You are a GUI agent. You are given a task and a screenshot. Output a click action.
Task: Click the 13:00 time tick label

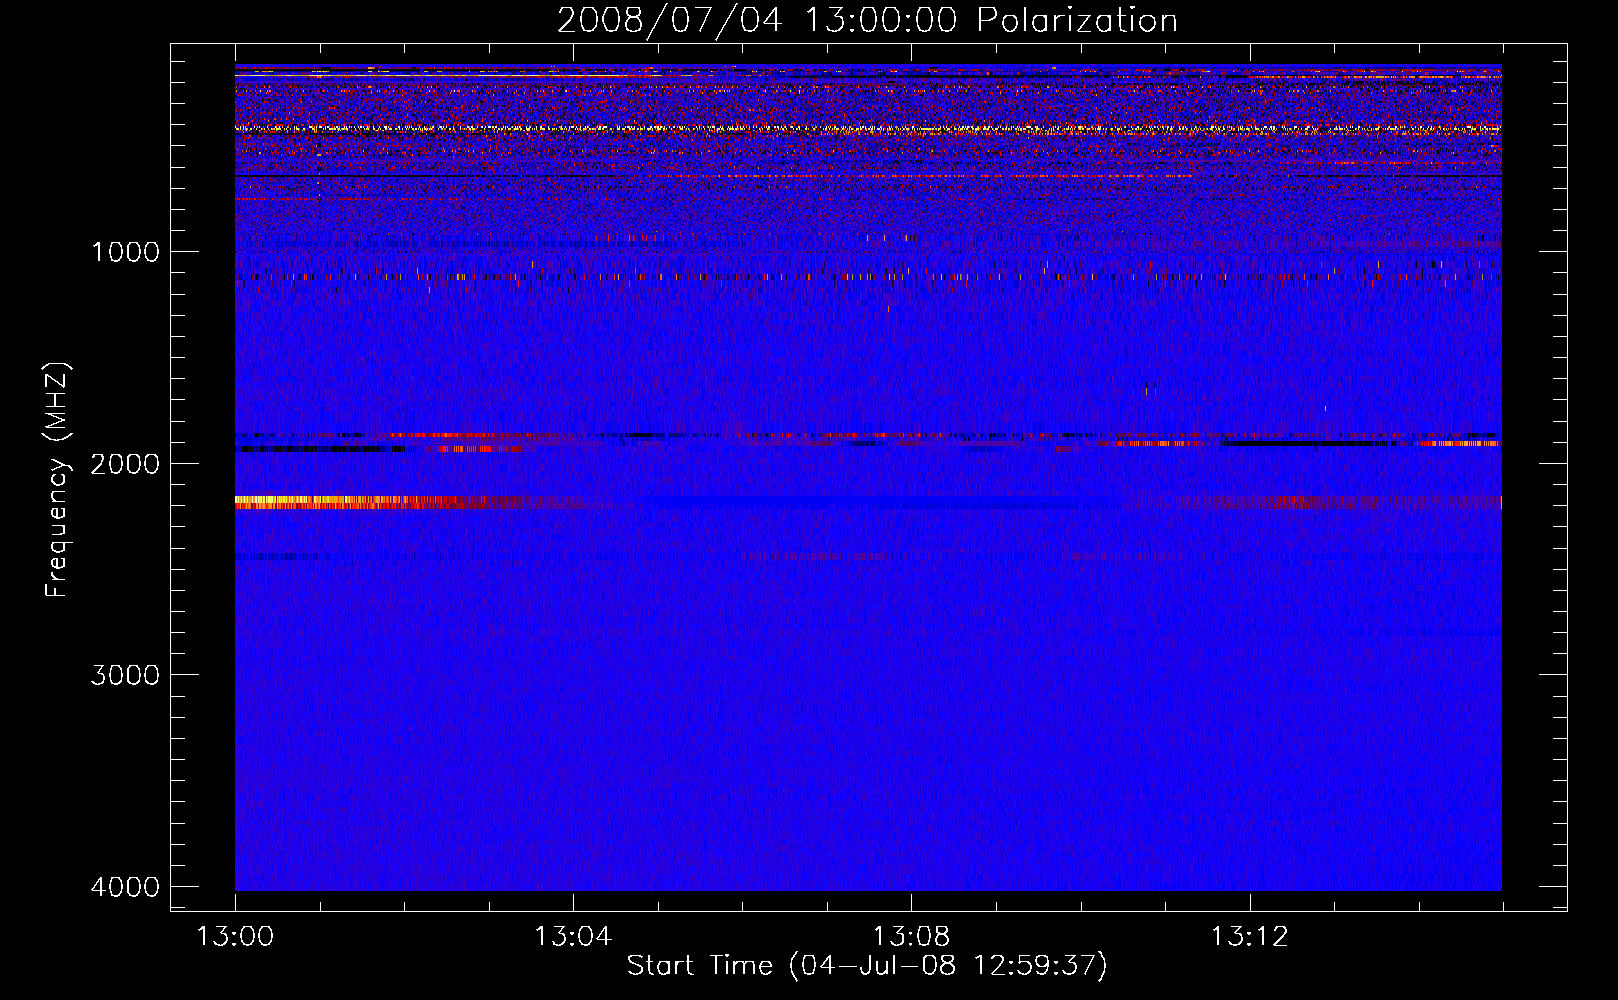pyautogui.click(x=235, y=937)
